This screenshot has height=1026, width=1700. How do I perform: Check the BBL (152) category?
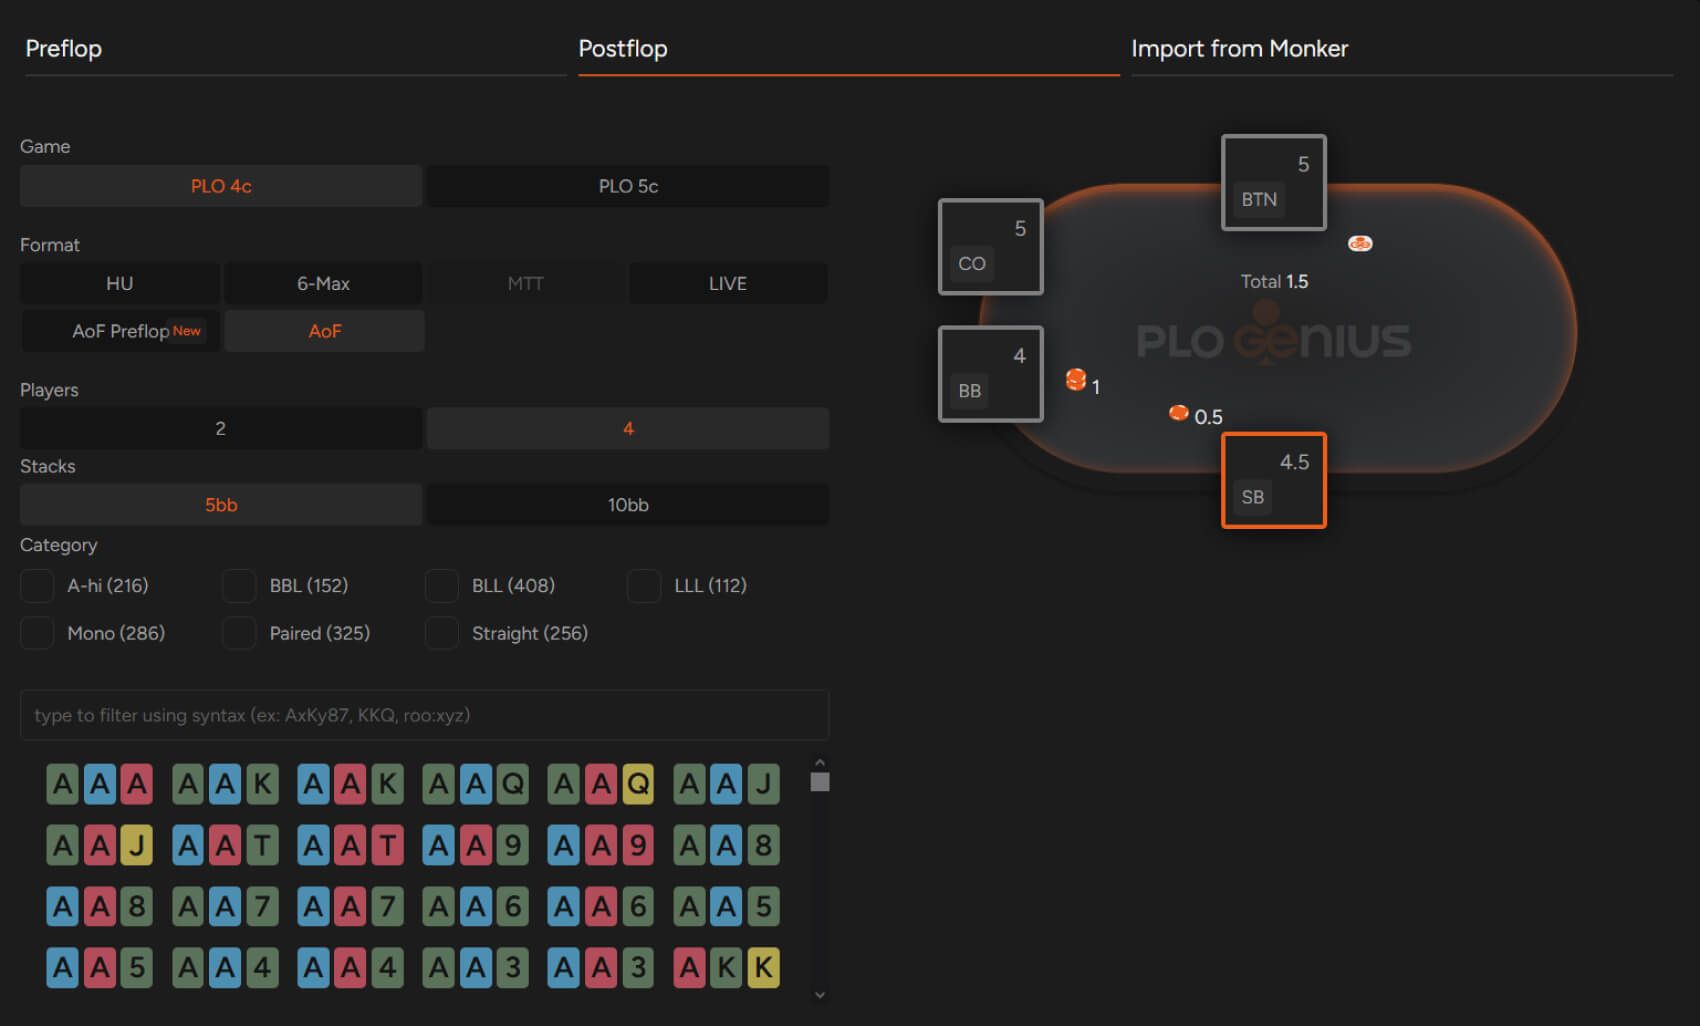click(239, 586)
